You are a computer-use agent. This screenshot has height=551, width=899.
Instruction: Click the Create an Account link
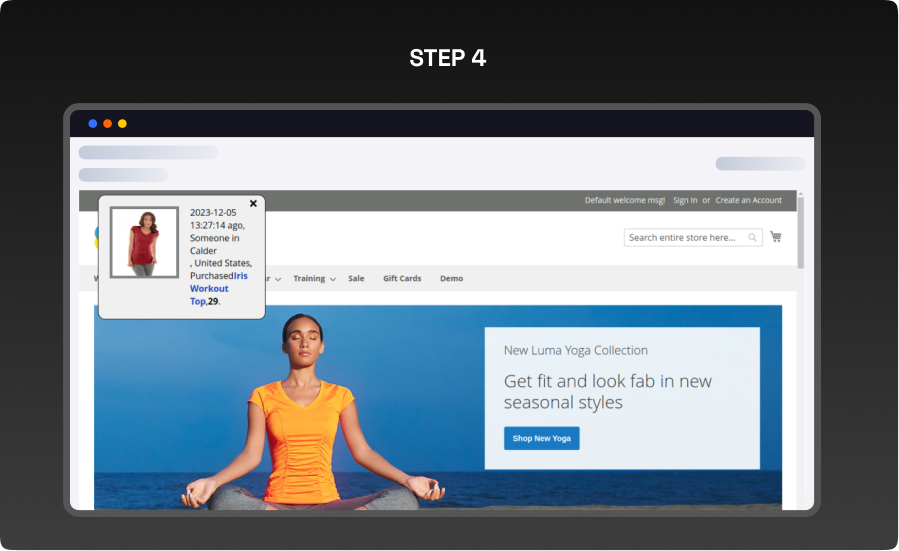click(748, 200)
